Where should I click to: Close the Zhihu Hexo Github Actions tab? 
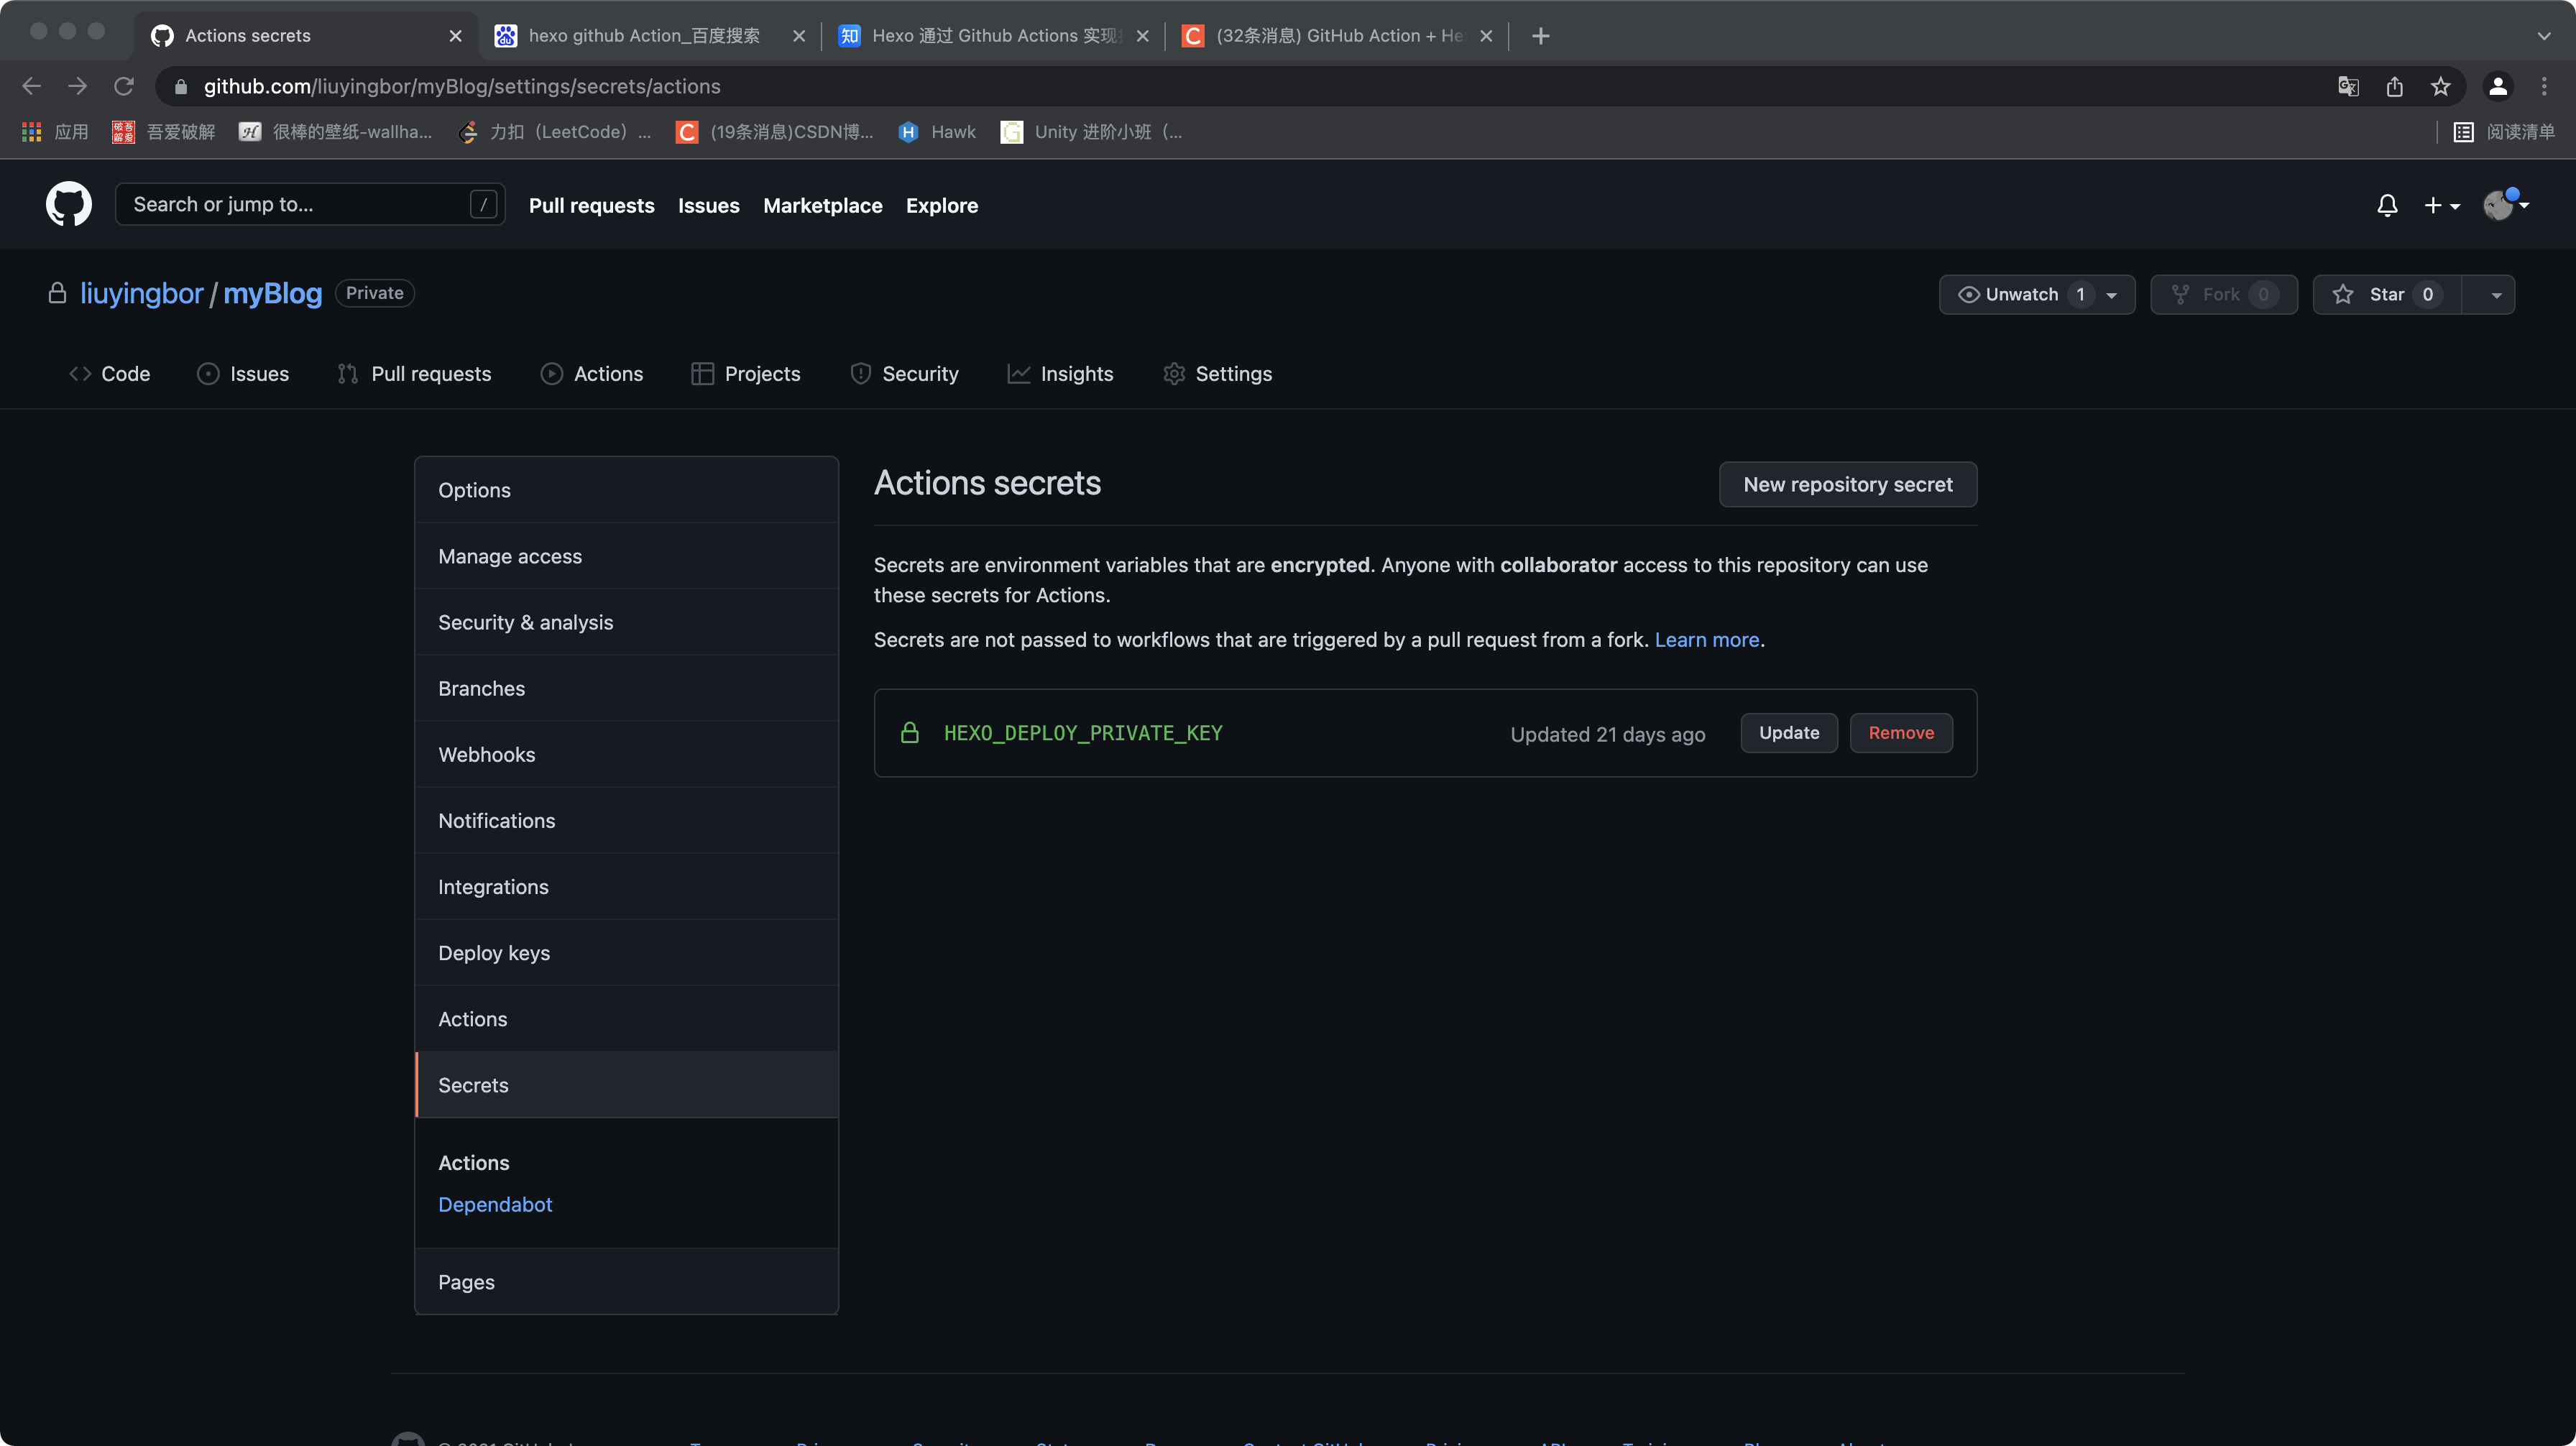click(x=1142, y=36)
